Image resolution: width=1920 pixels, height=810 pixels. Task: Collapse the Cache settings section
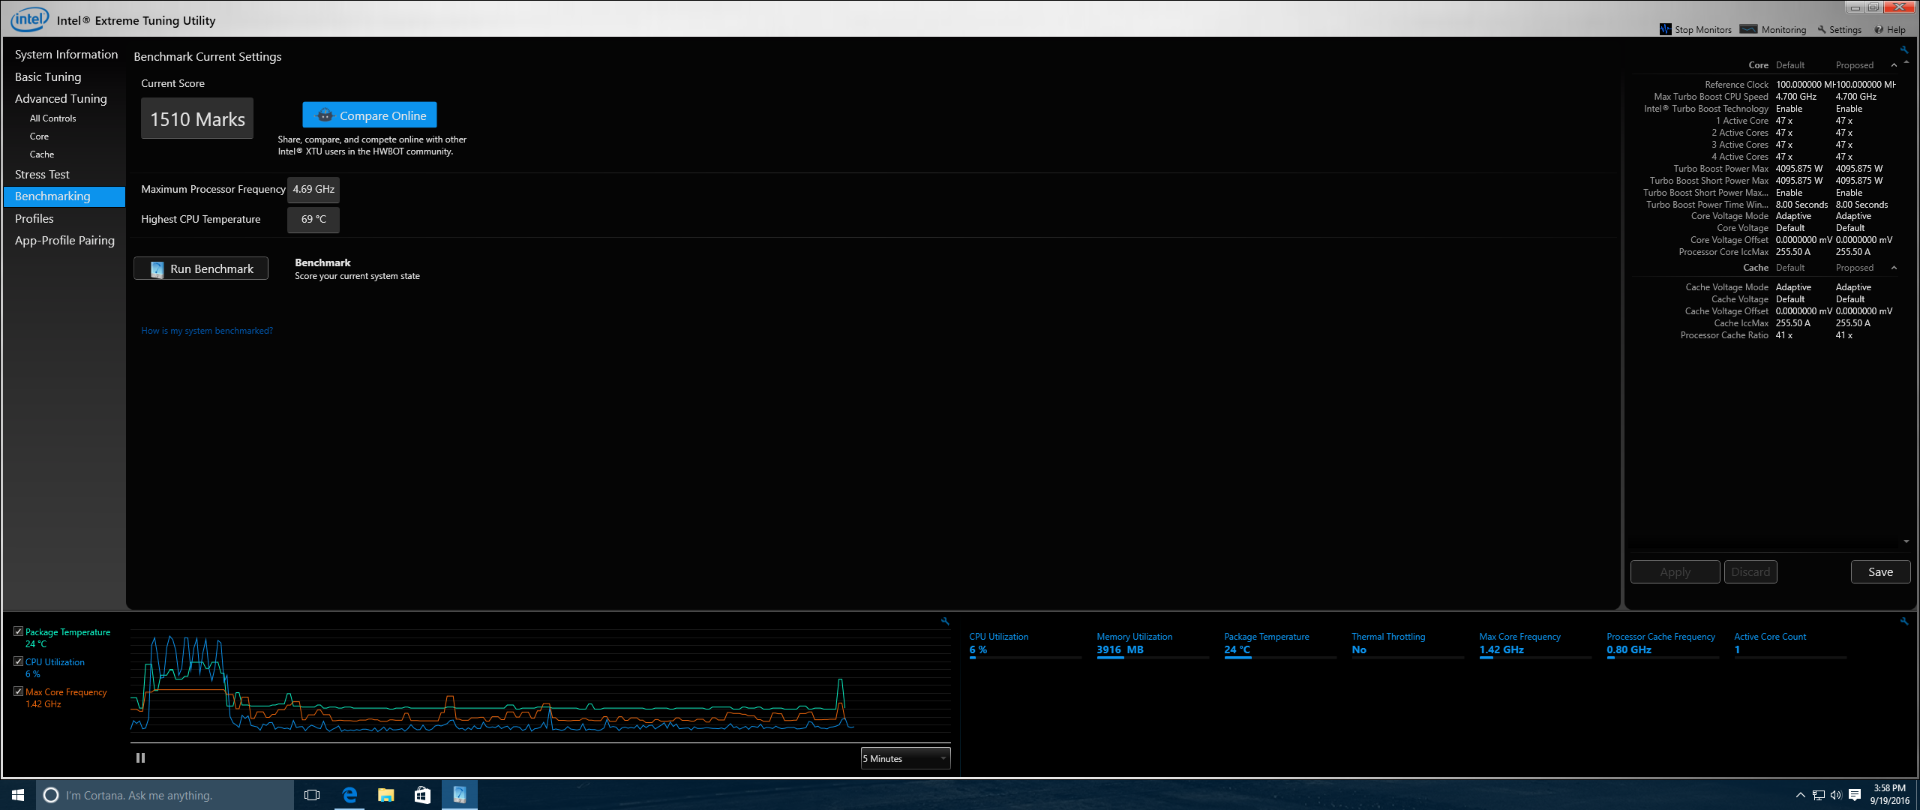pyautogui.click(x=1894, y=268)
